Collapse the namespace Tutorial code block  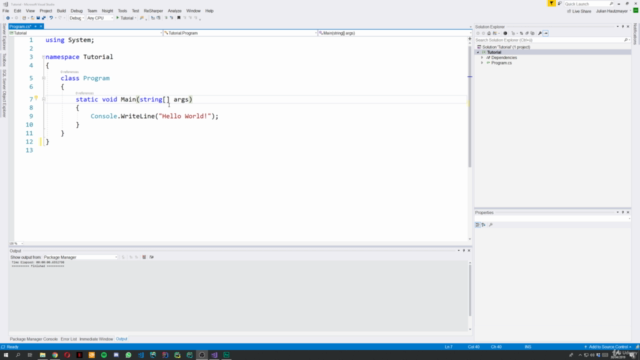43,57
